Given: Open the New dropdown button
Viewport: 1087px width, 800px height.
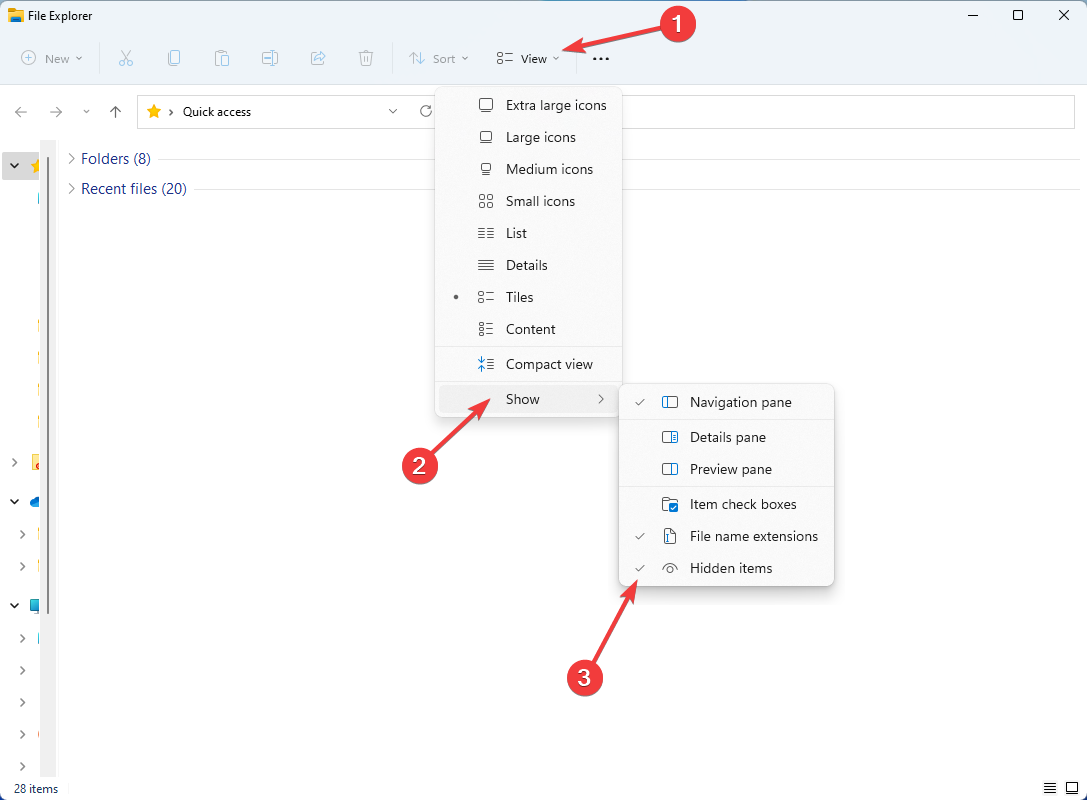Looking at the screenshot, I should click(x=52, y=59).
